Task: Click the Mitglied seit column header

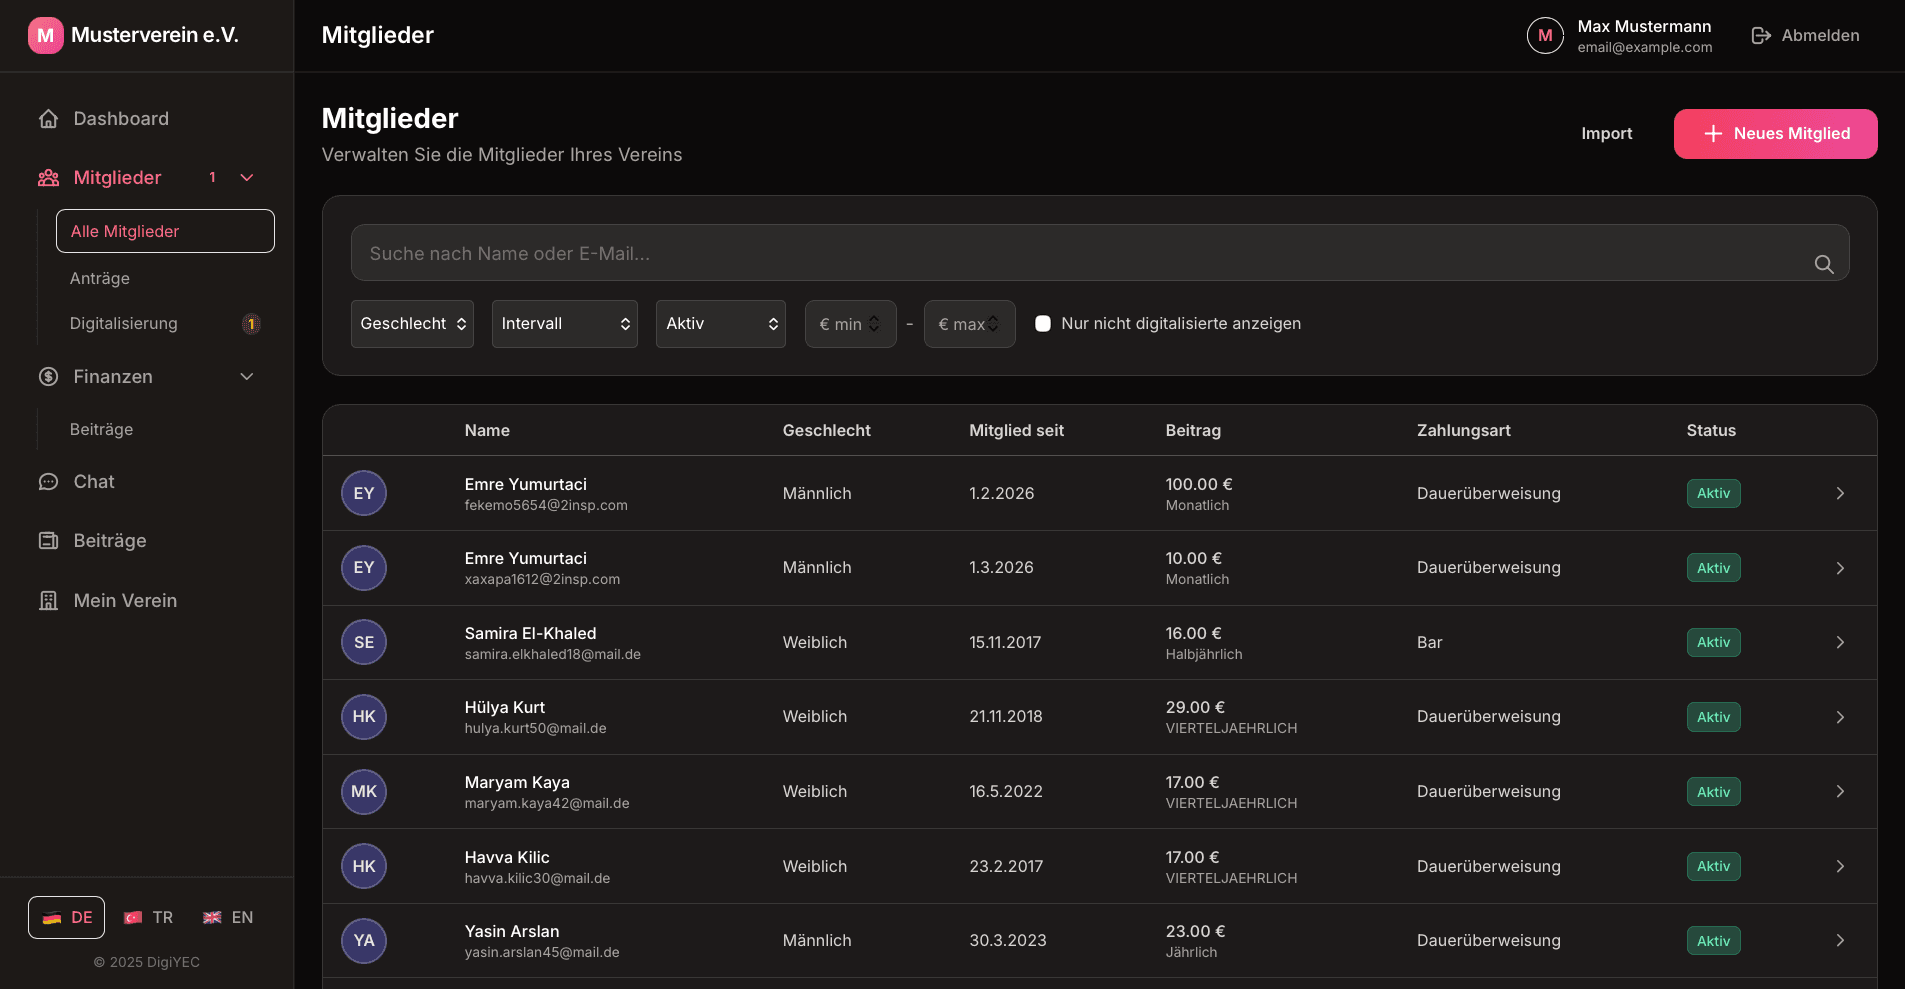Action: pyautogui.click(x=1016, y=431)
